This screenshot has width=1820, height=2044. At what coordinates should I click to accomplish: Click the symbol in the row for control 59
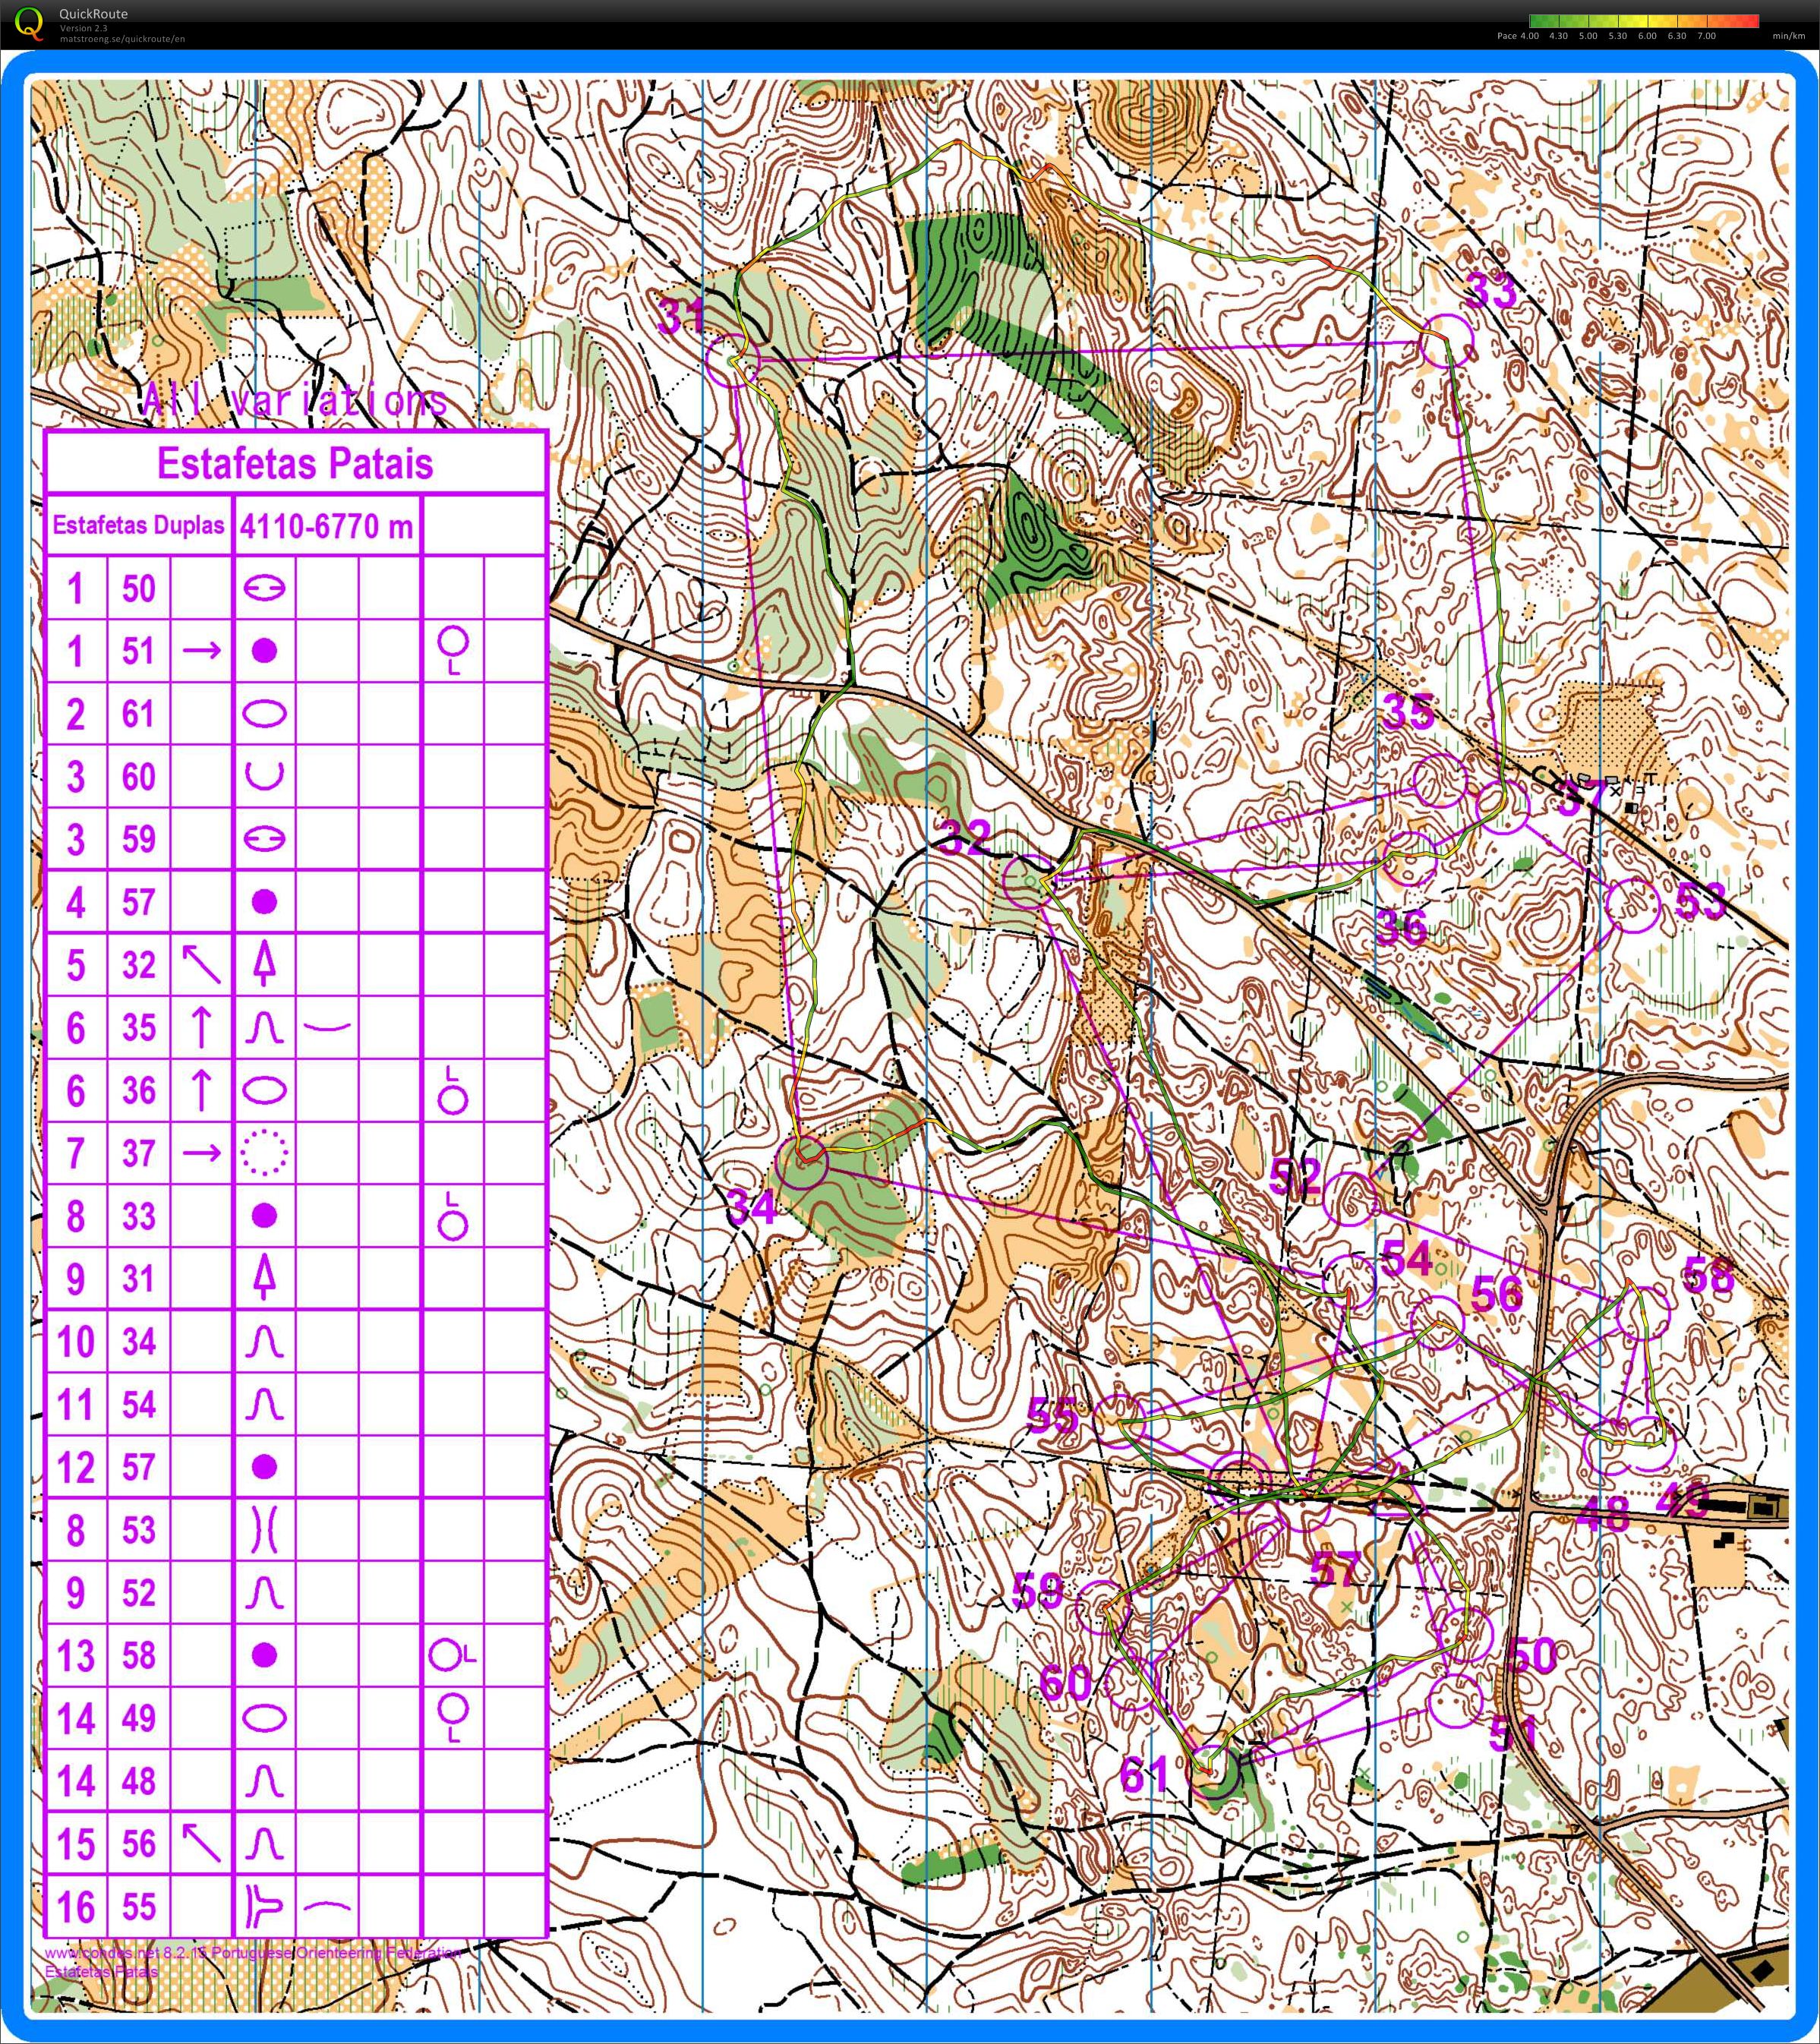pyautogui.click(x=264, y=839)
